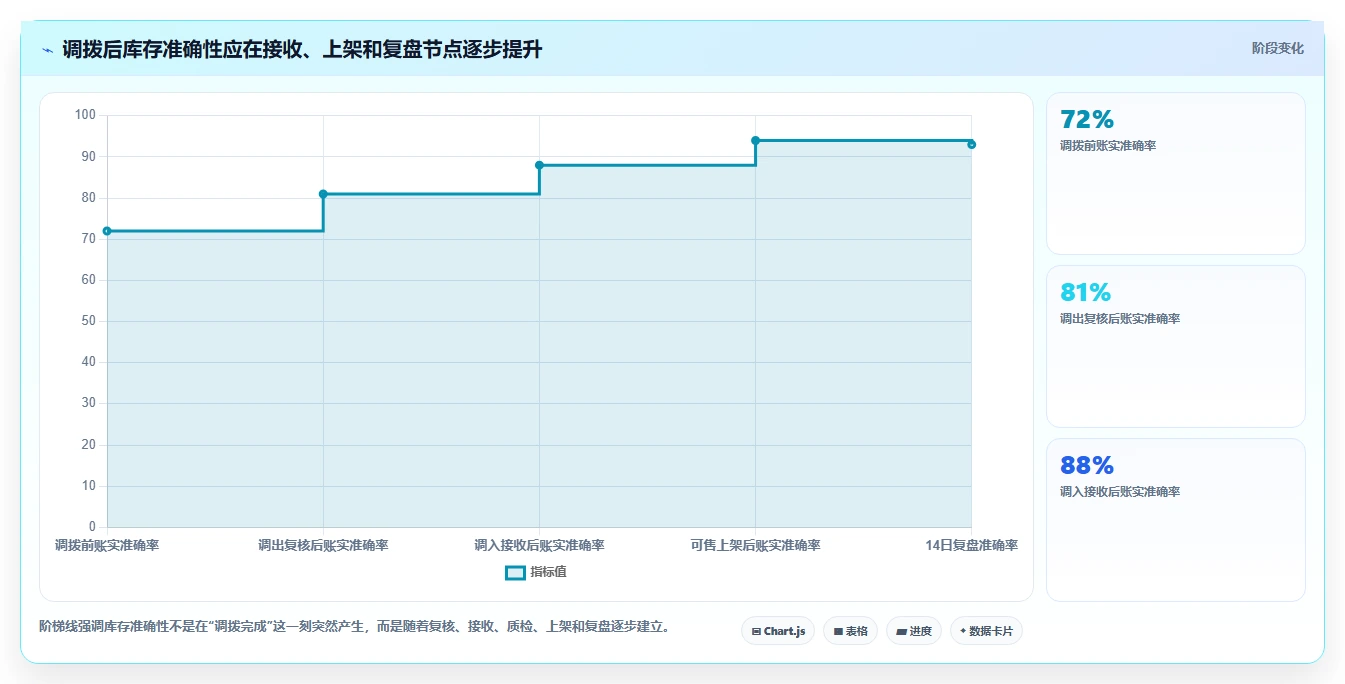Click card caption 调入接收后账实准确率

point(1120,492)
